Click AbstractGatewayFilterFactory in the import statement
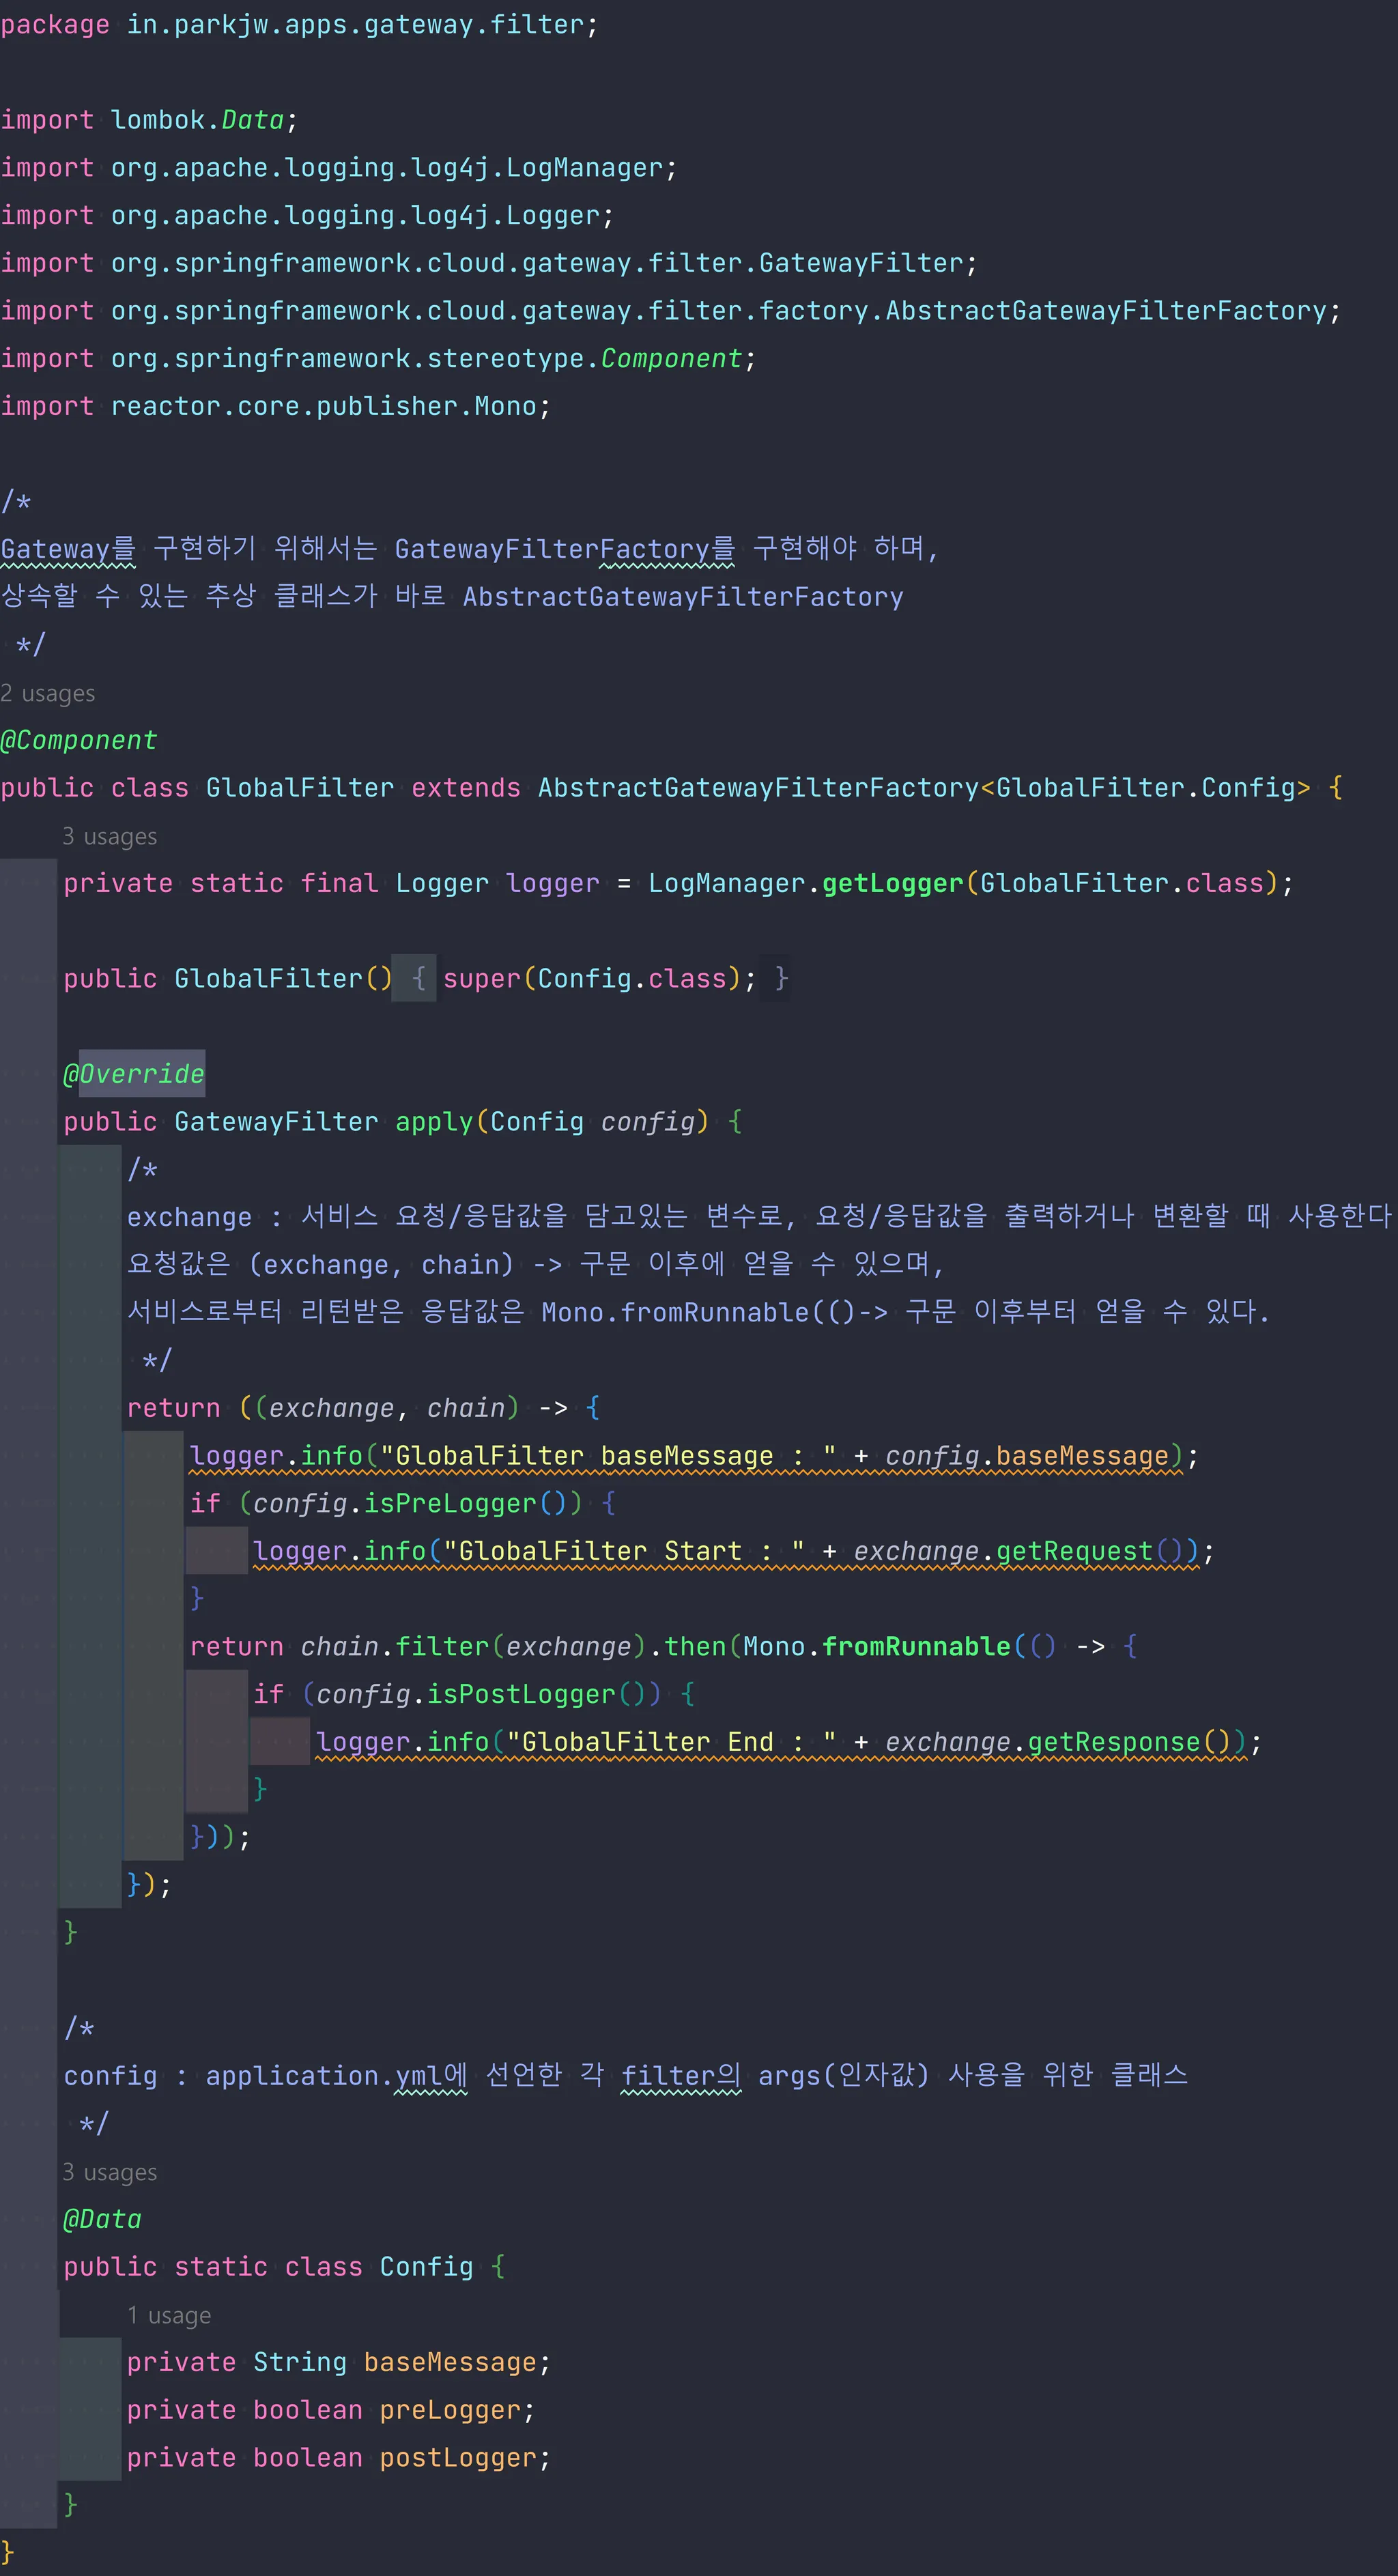 [x=1105, y=311]
